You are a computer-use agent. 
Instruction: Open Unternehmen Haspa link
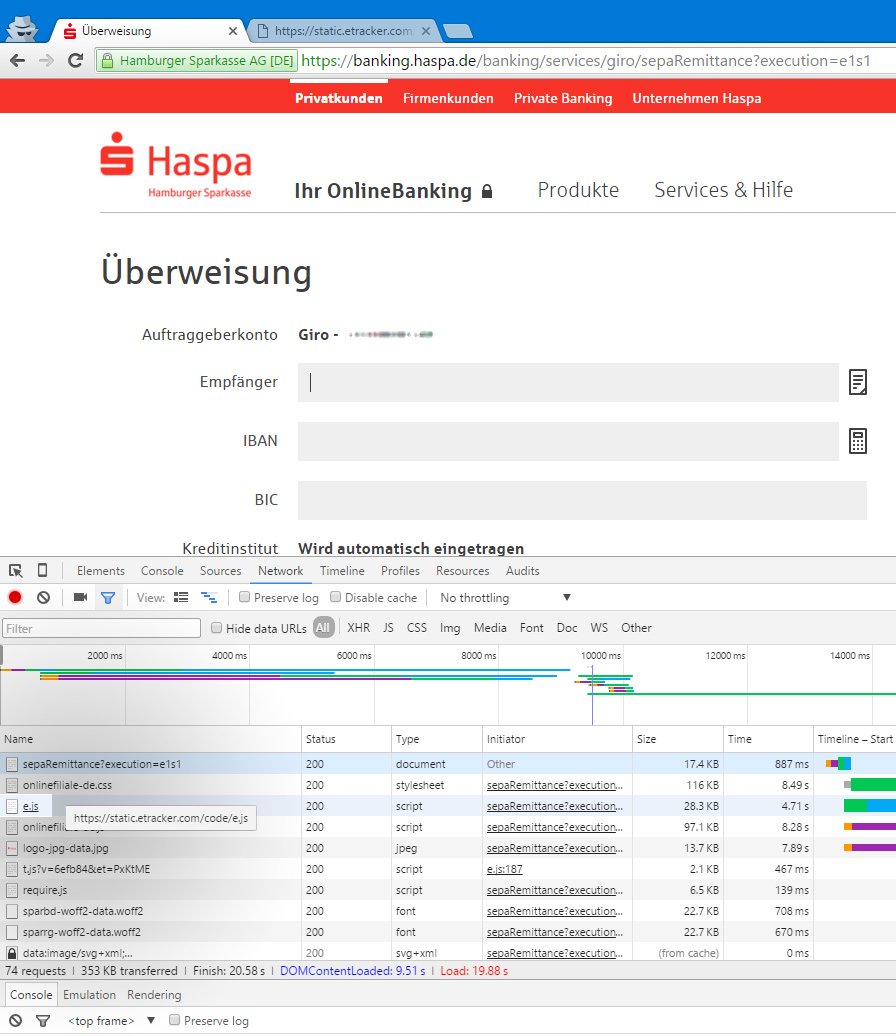pyautogui.click(x=696, y=98)
